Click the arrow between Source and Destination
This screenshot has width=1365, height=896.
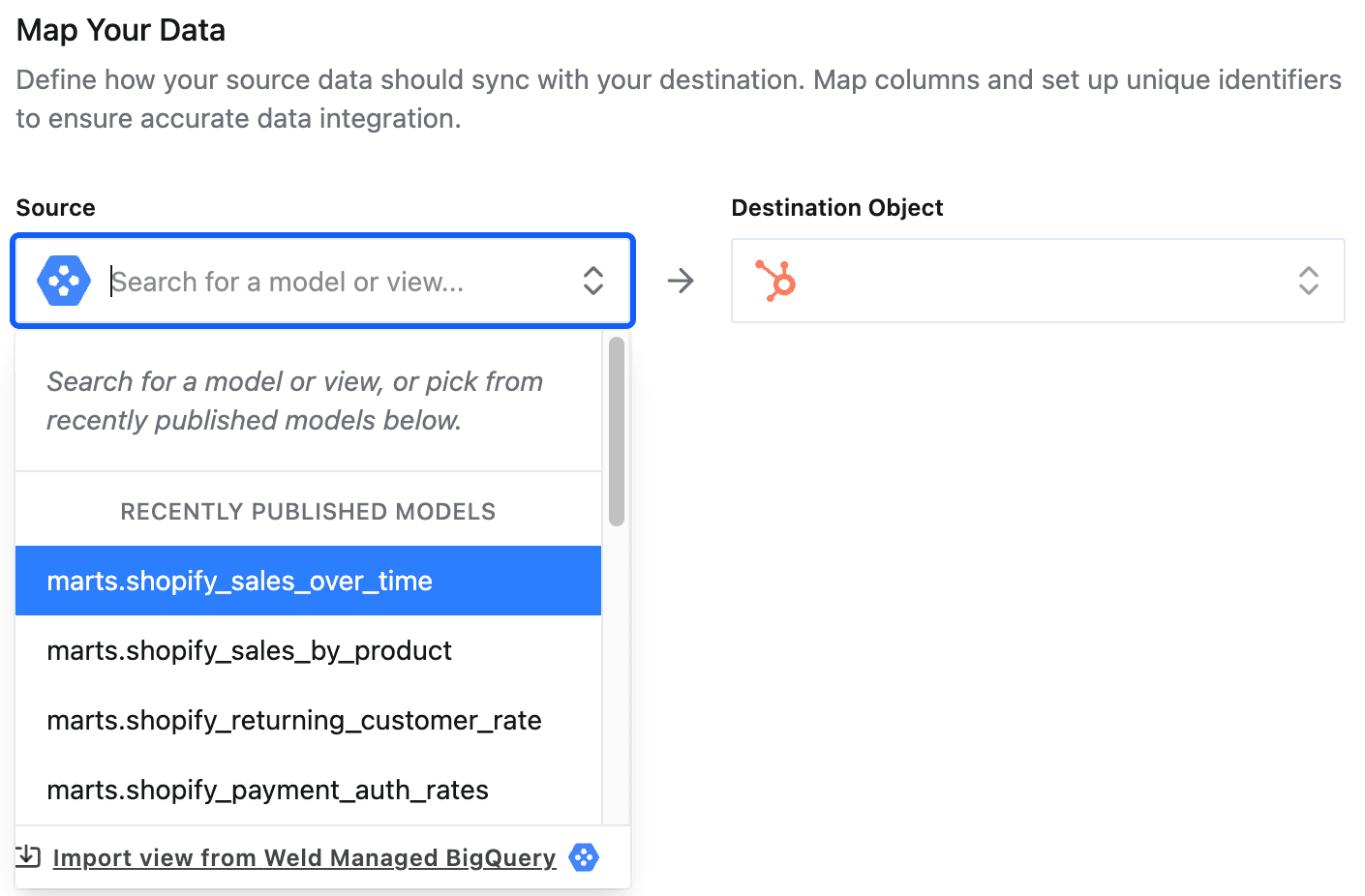coord(680,281)
